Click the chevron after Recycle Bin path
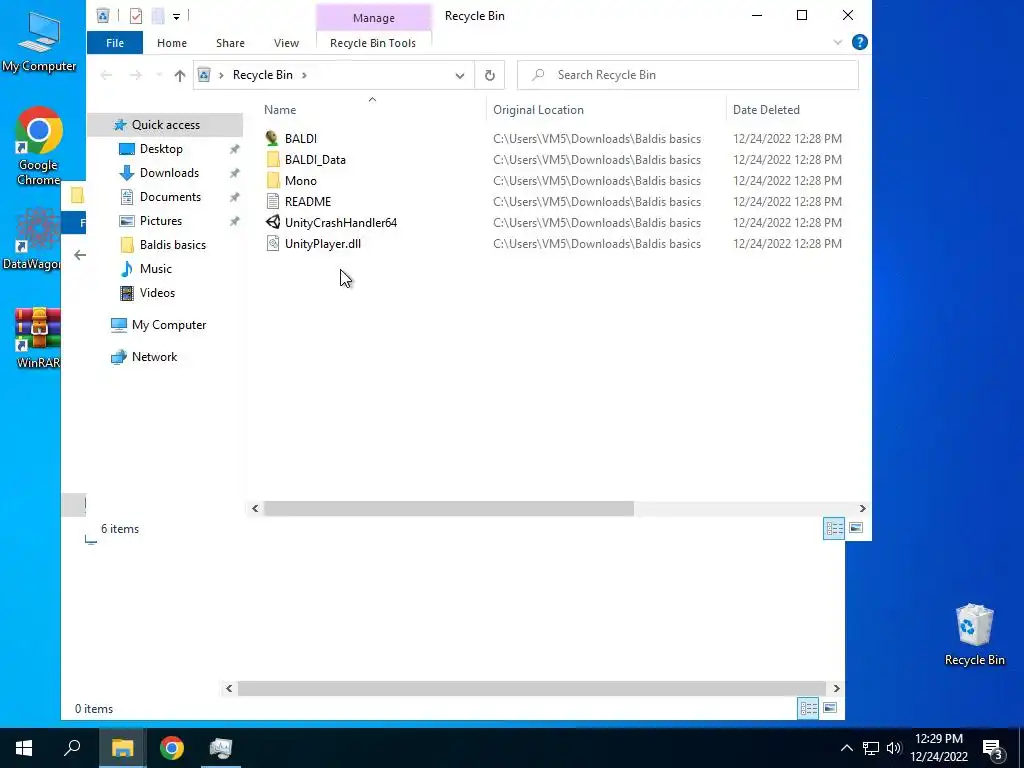The image size is (1024, 768). [x=304, y=75]
